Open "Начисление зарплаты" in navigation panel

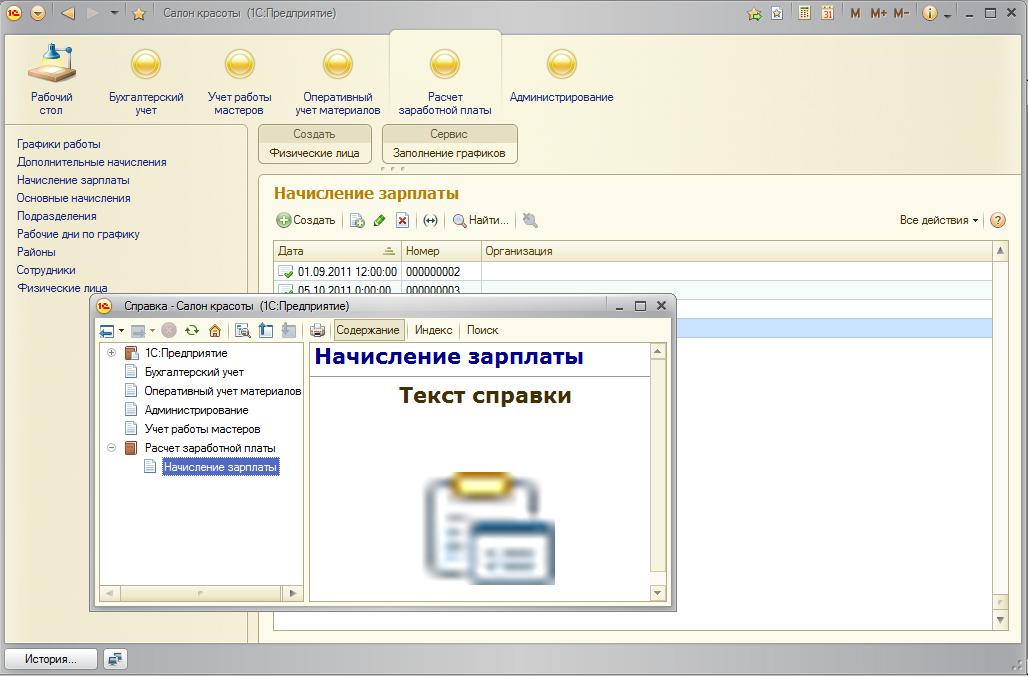[x=73, y=180]
